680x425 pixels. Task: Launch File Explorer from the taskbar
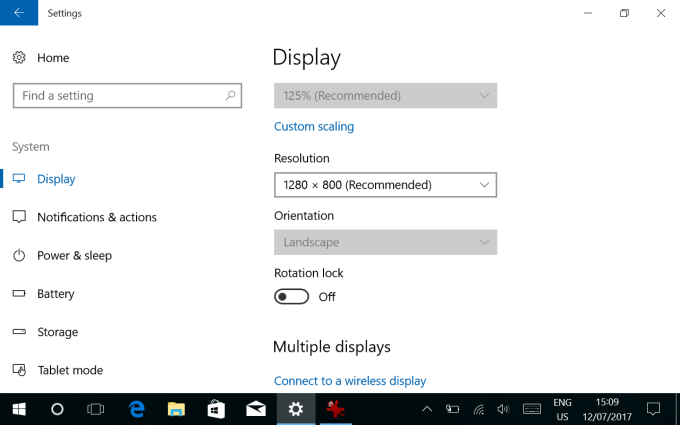[176, 409]
